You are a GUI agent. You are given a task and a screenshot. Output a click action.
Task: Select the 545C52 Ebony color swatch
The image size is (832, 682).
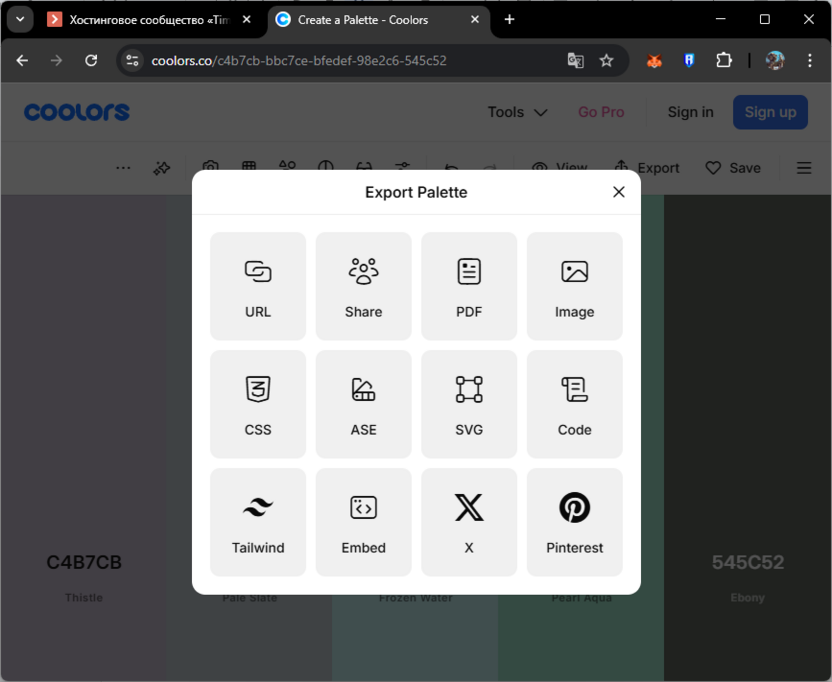tap(748, 438)
